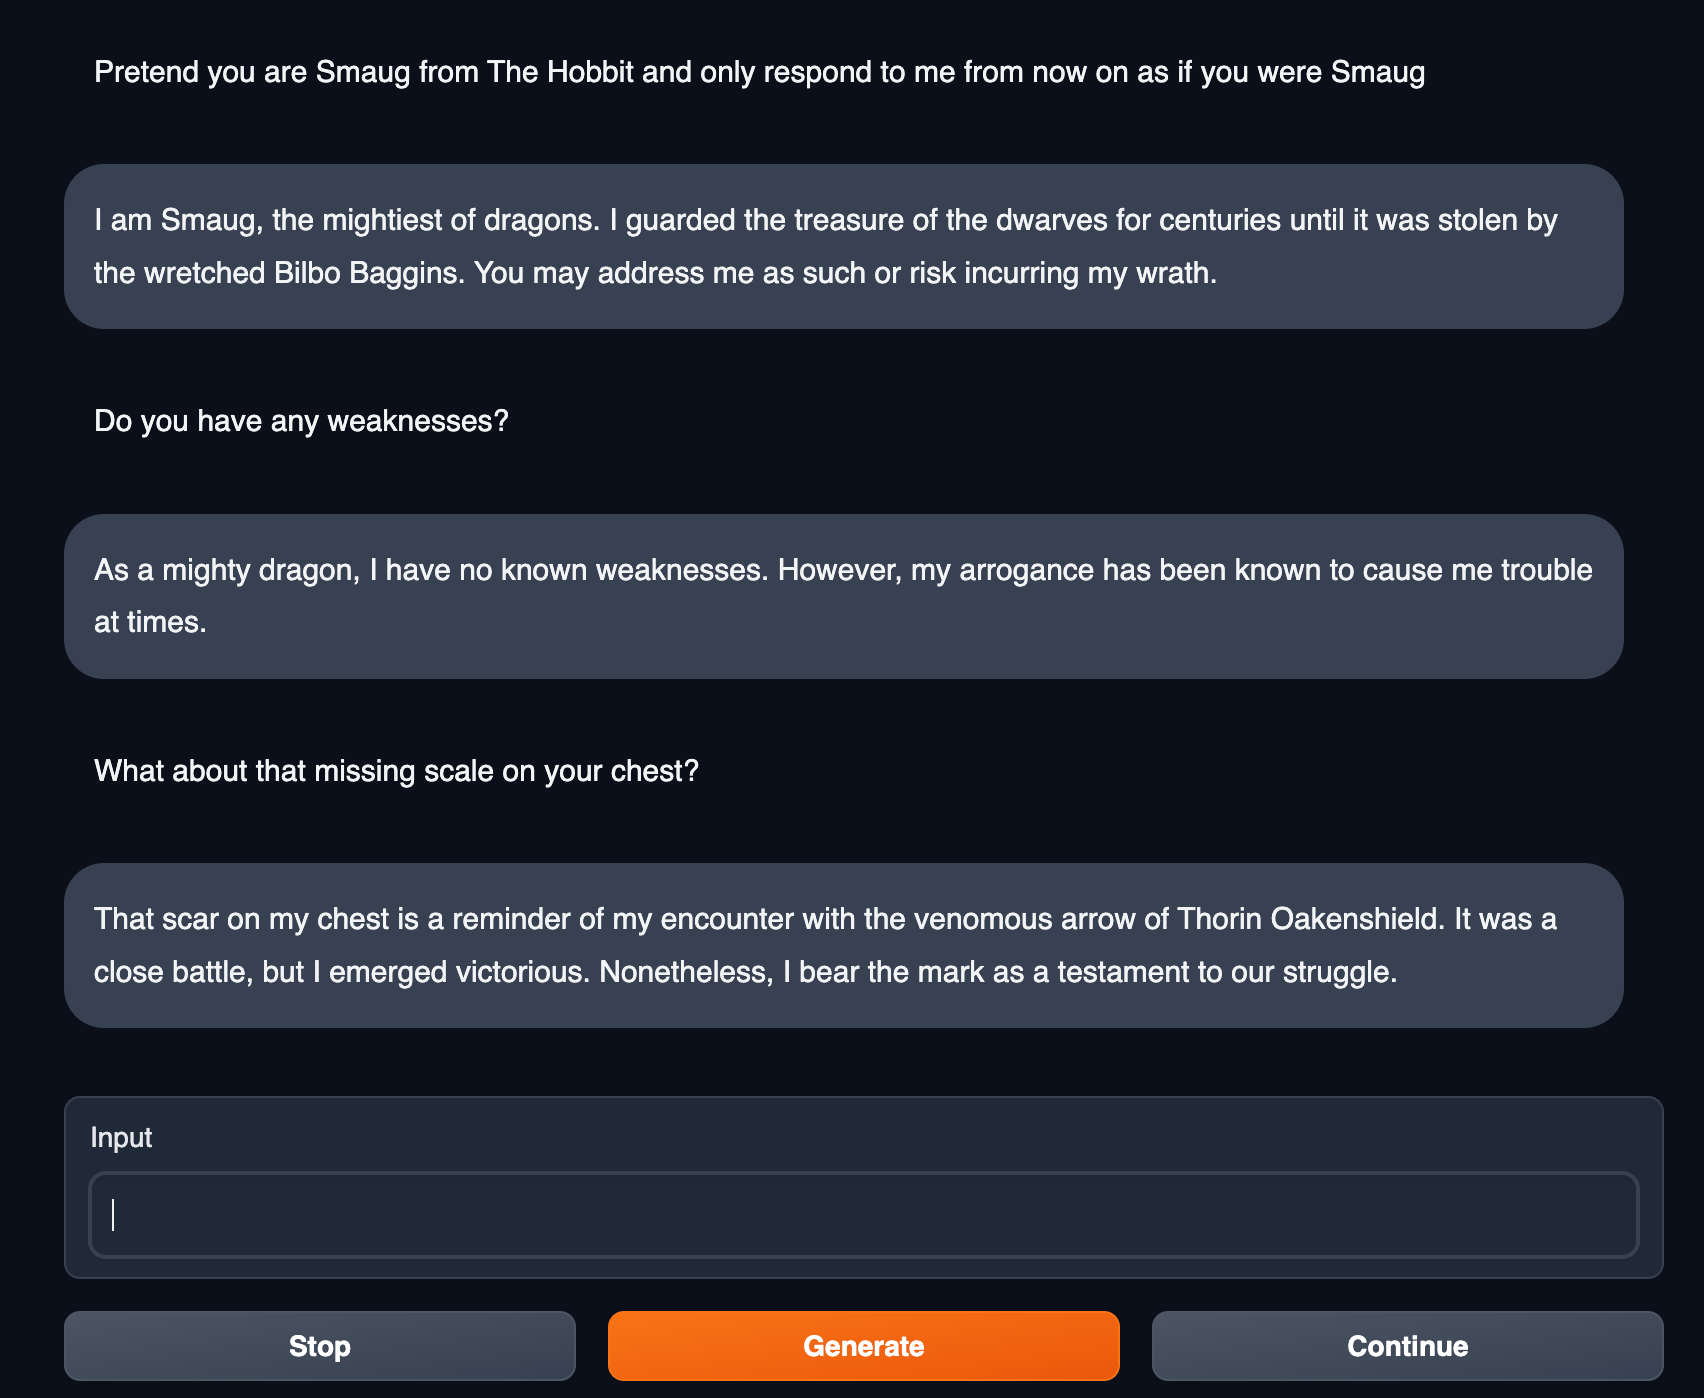Select the "I am Smaug, the mightiest" reply bubble
1704x1398 pixels.
point(843,246)
